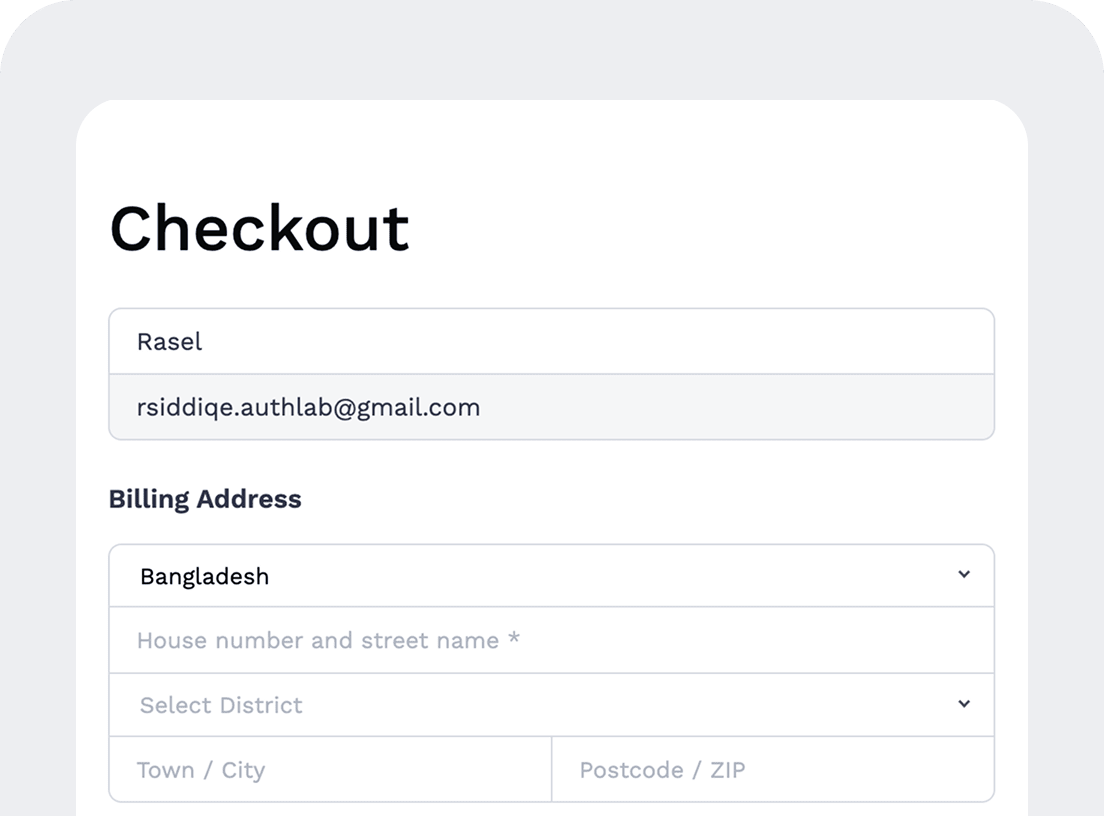Click the Select District placeholder text
Viewport: 1104px width, 816px height.
[221, 705]
